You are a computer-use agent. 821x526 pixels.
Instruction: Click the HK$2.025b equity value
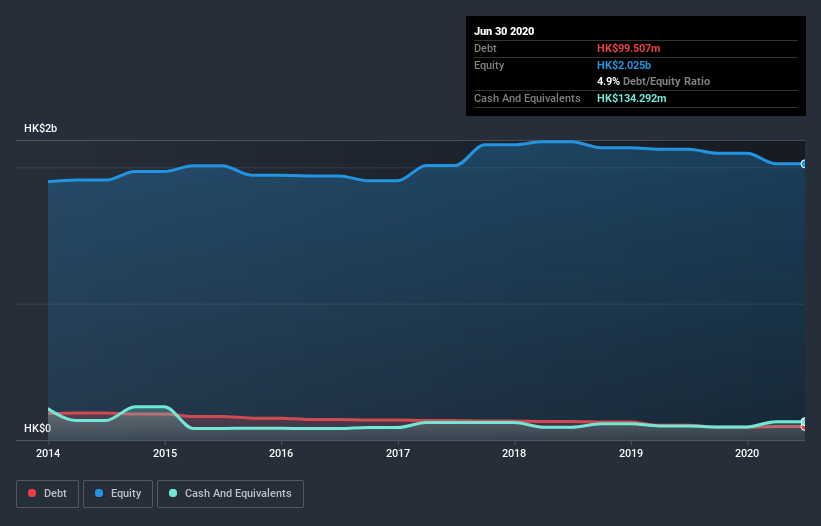[x=624, y=65]
